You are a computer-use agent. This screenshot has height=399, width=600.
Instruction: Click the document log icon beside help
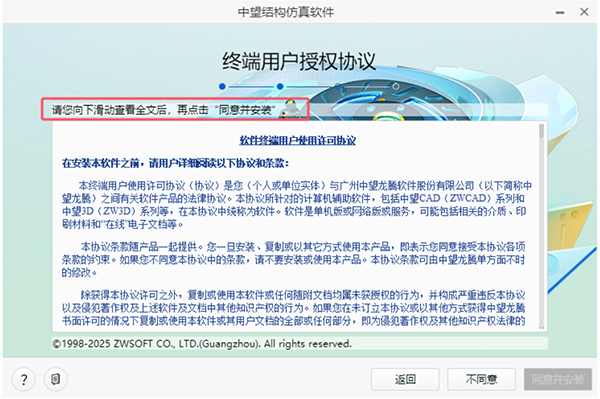coord(55,379)
